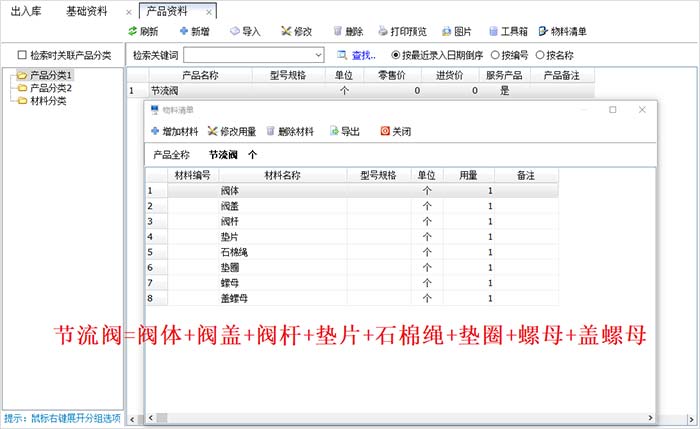Screen dimensions: 700x429
Task: Click the 删除 delete icon in main toolbar
Action: click(339, 31)
